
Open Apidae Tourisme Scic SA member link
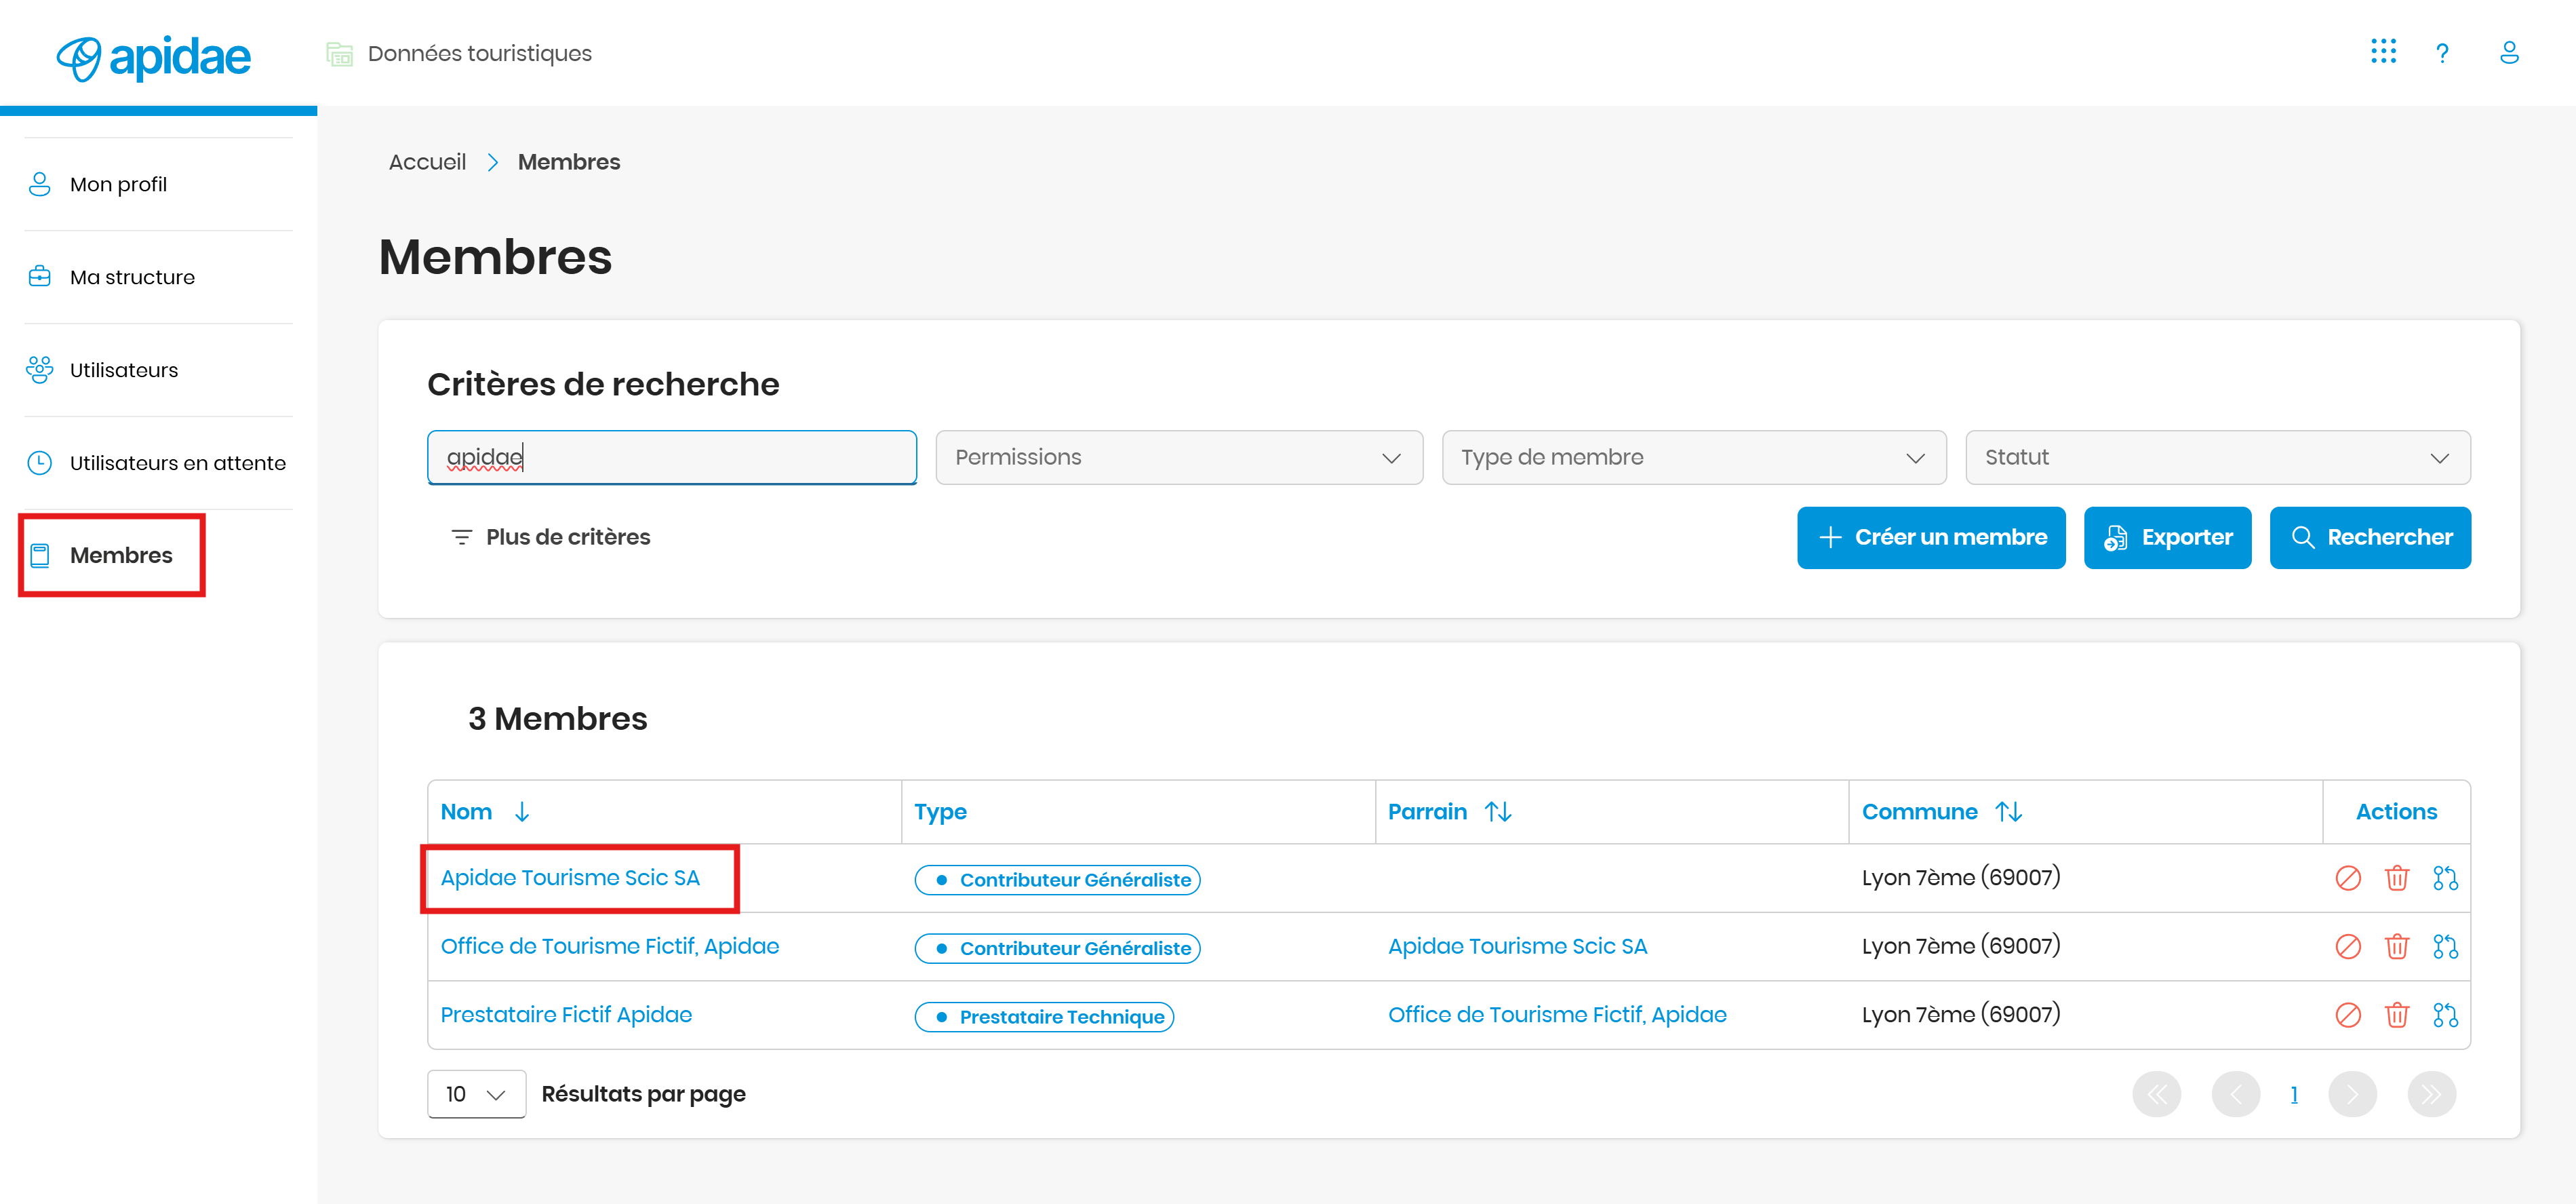coord(570,878)
